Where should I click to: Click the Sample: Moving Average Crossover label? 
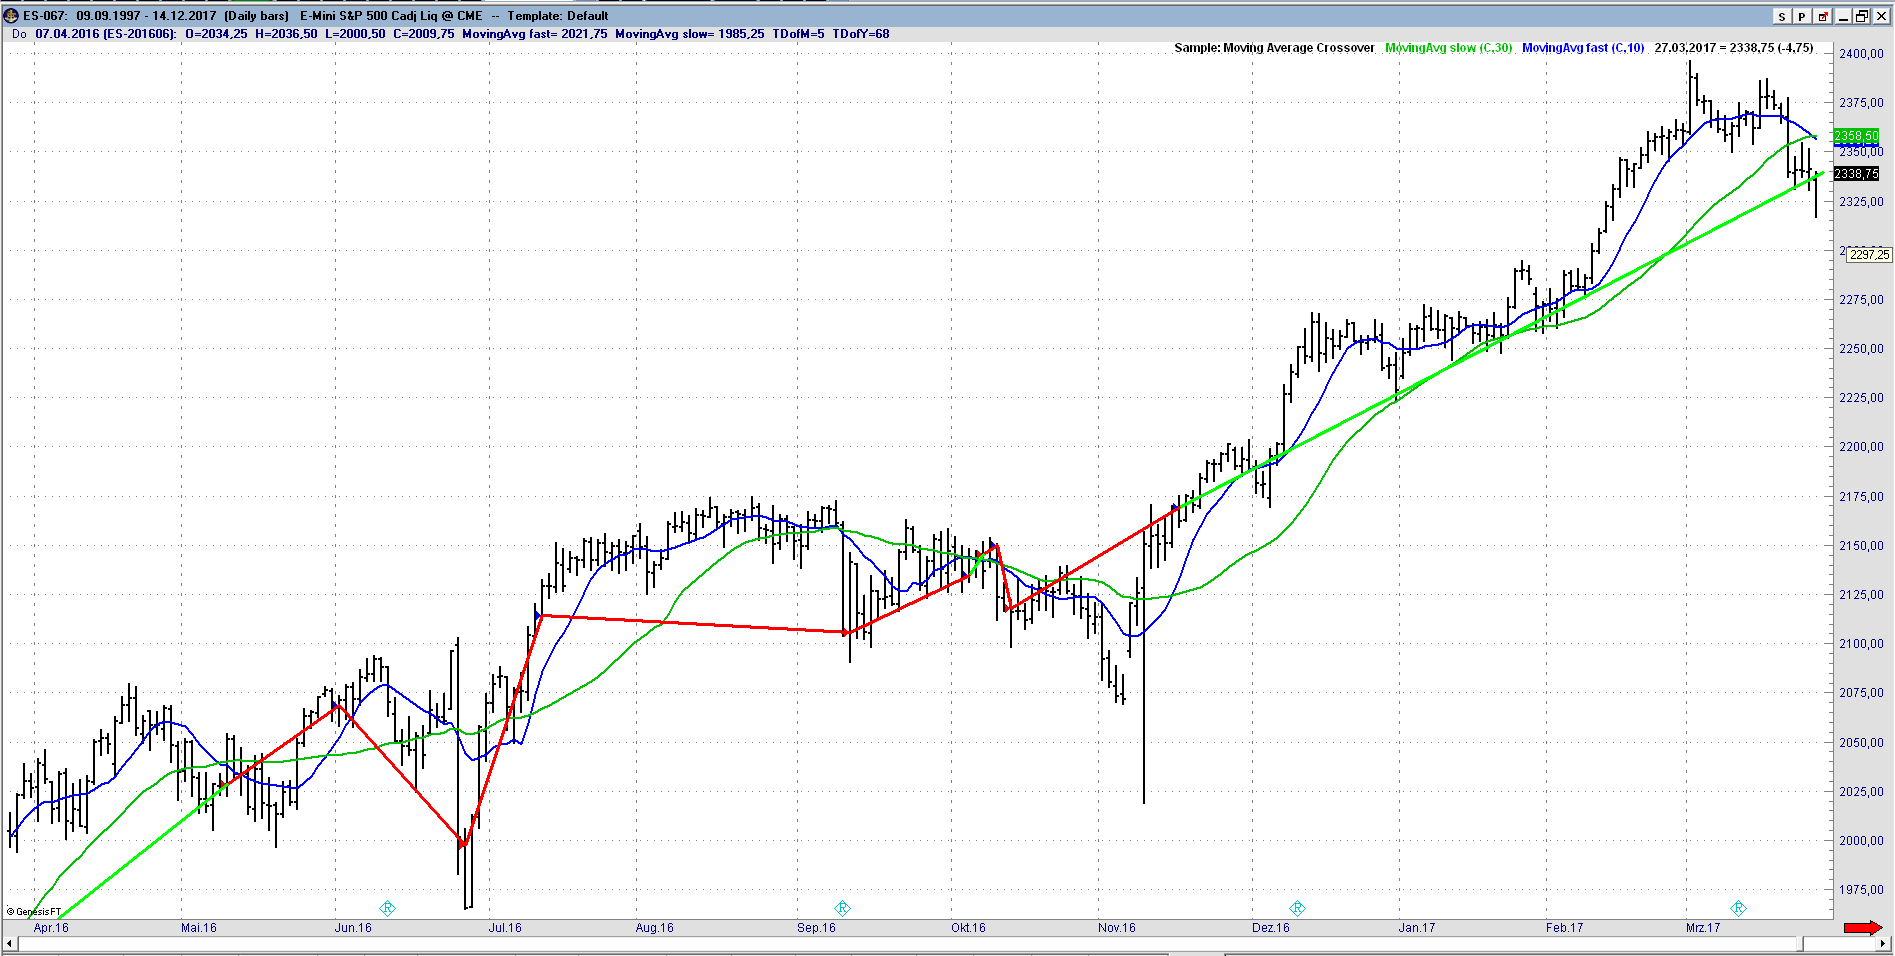pyautogui.click(x=1274, y=48)
